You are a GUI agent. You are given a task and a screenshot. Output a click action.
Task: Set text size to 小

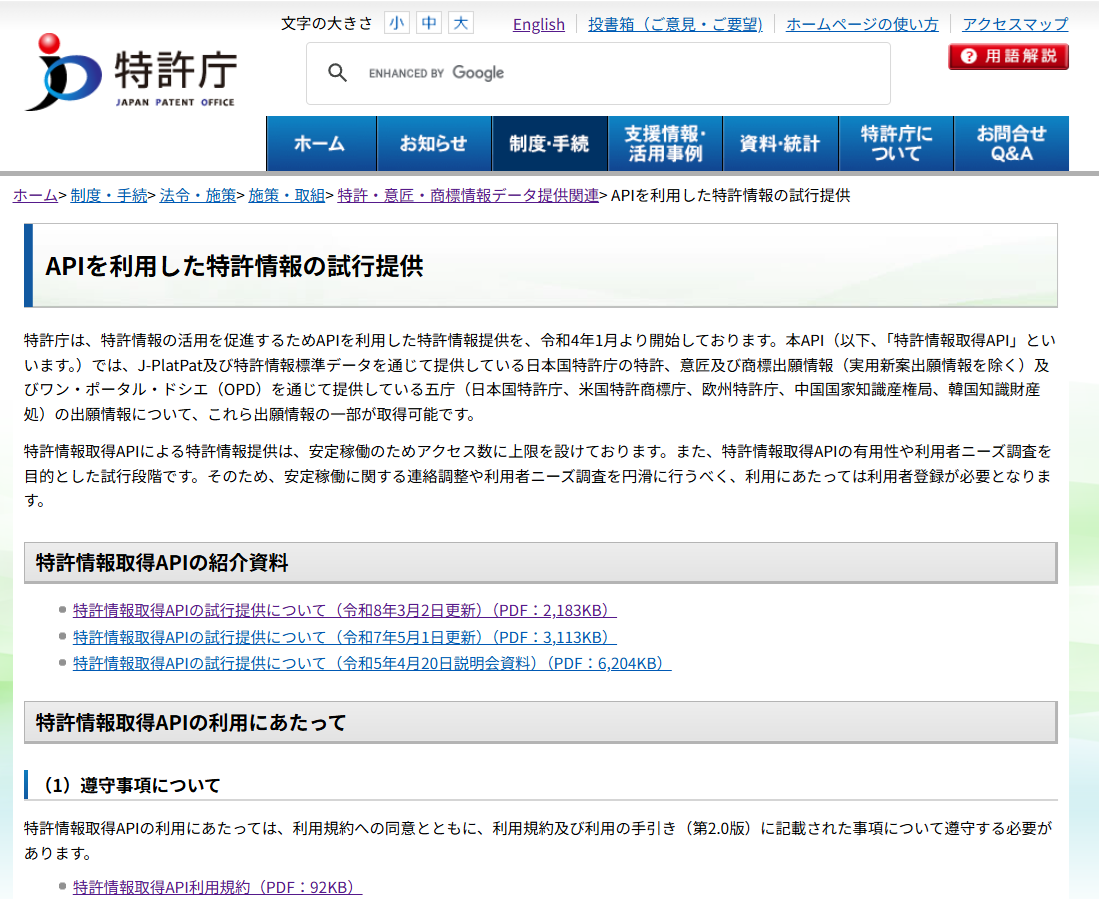click(x=397, y=23)
